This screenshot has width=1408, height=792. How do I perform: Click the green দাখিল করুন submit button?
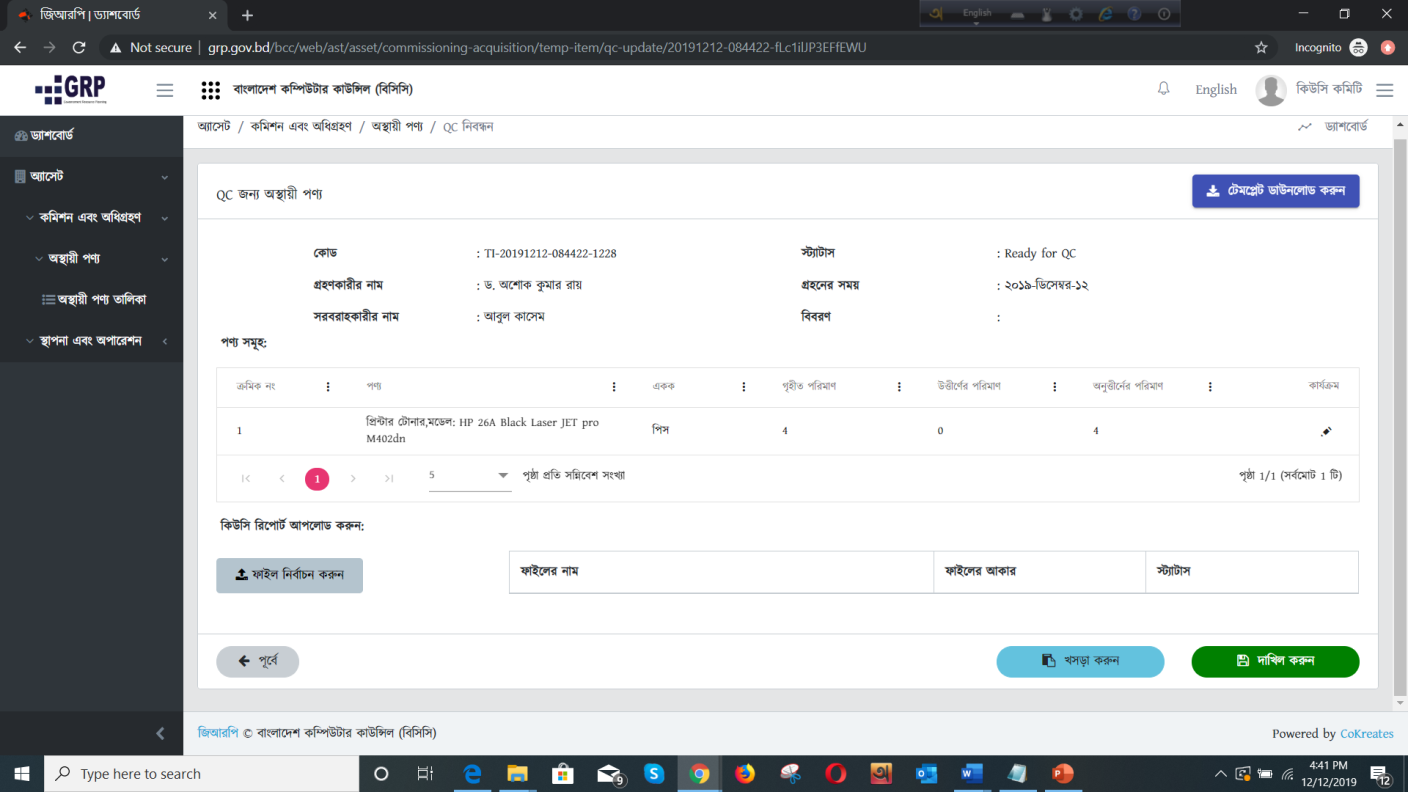pyautogui.click(x=1275, y=661)
